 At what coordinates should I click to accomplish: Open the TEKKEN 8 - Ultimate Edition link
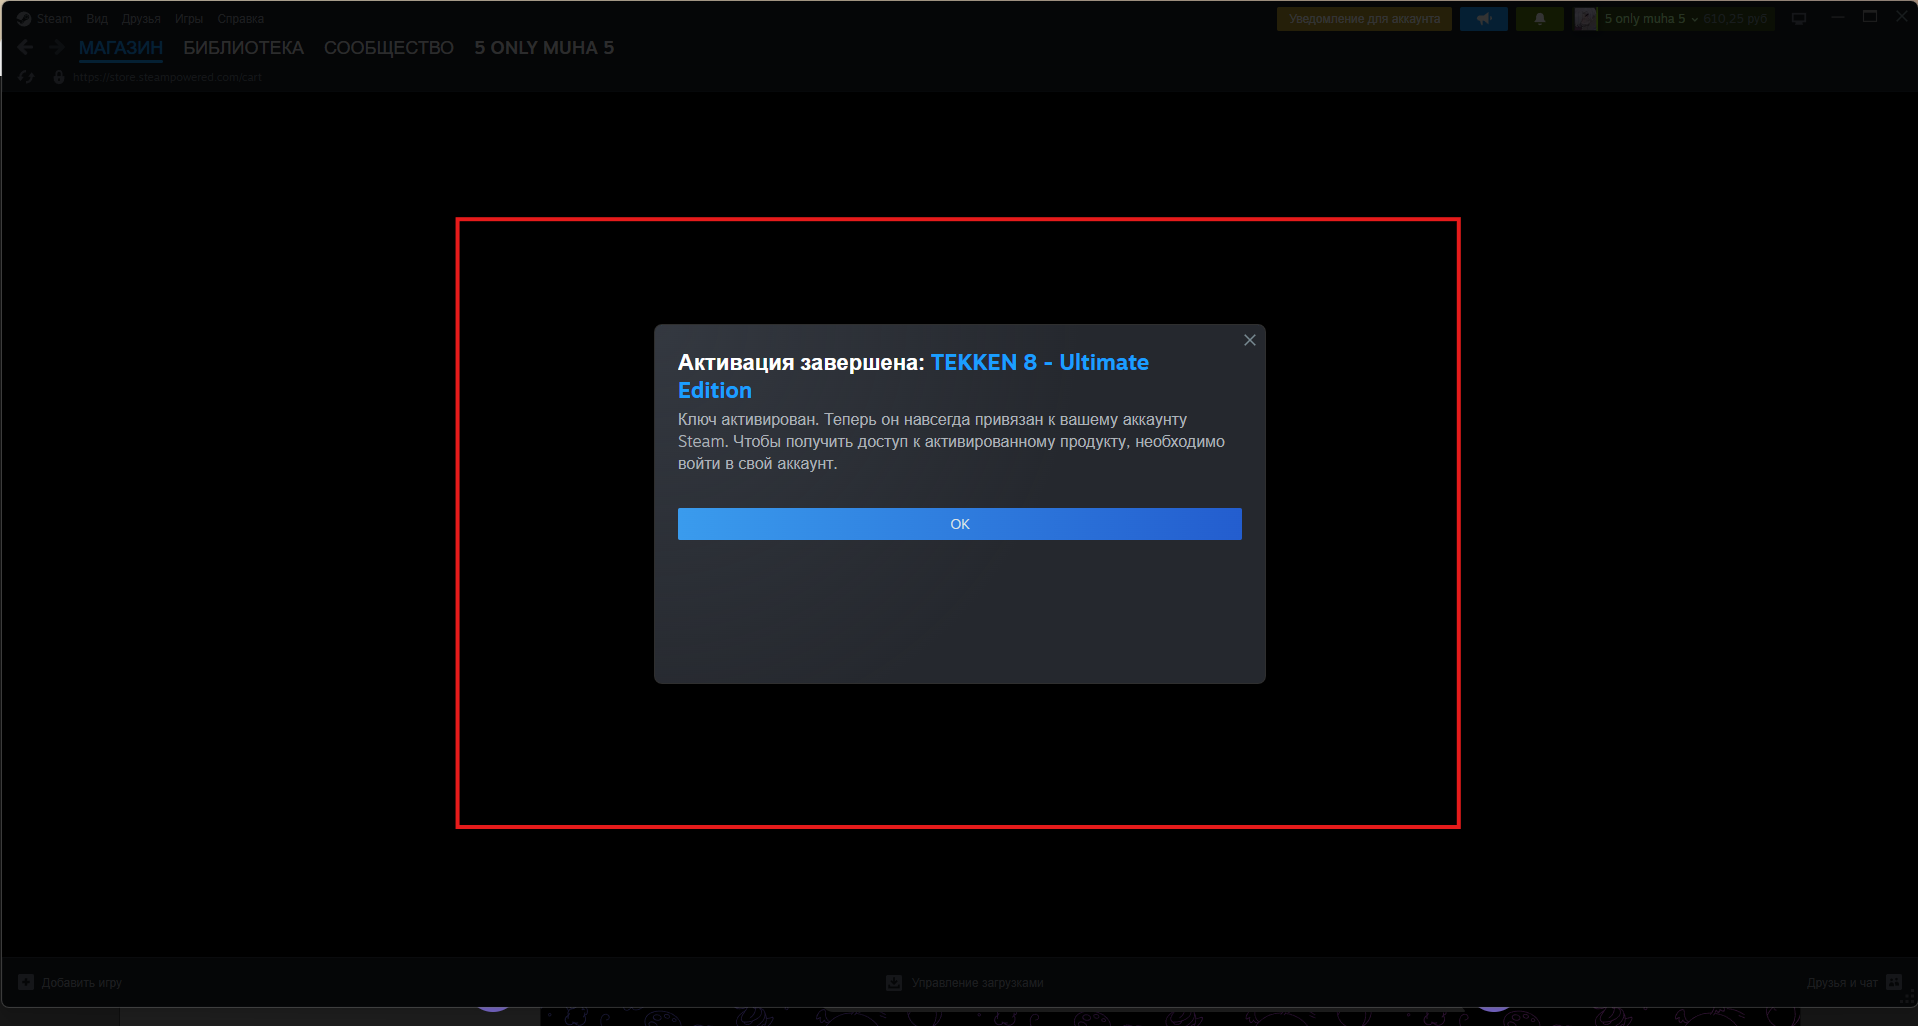[x=913, y=376]
